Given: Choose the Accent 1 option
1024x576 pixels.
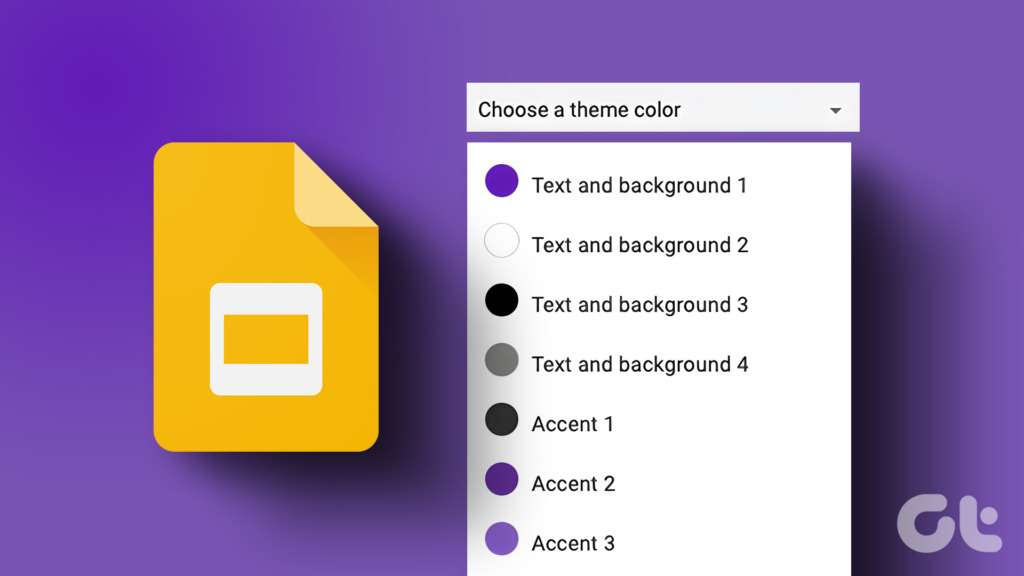Looking at the screenshot, I should pyautogui.click(x=574, y=423).
